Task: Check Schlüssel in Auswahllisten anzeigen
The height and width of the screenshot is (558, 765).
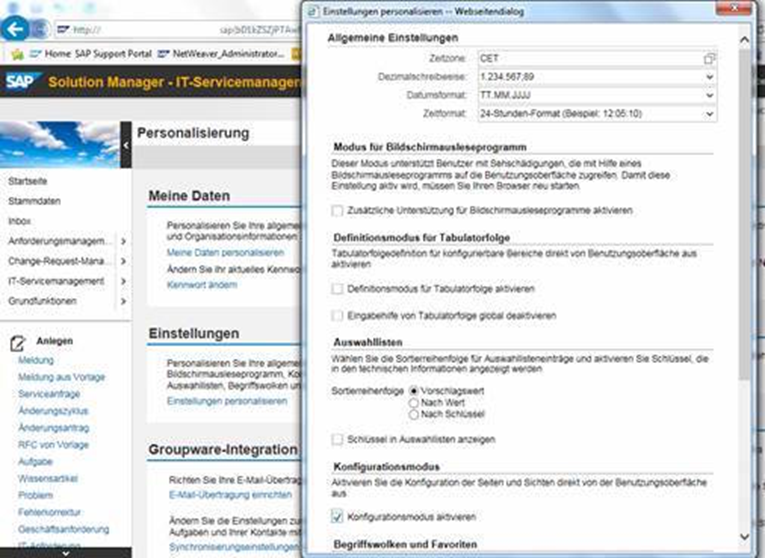Action: [337, 439]
